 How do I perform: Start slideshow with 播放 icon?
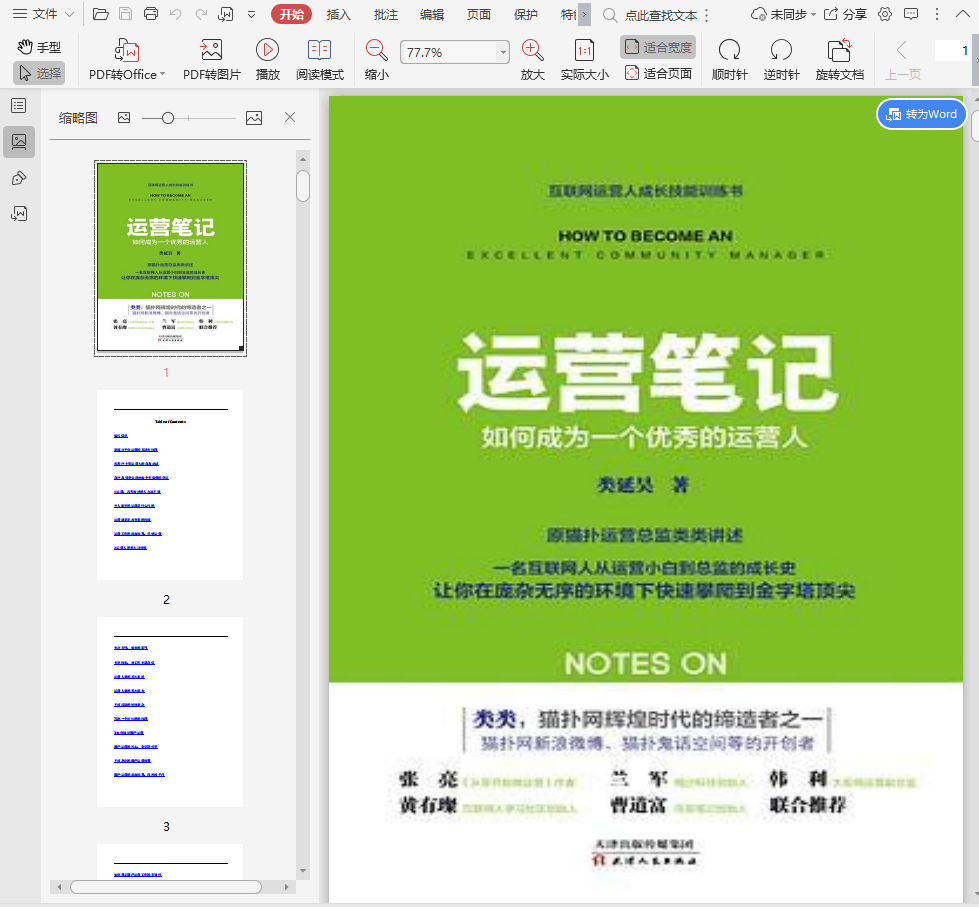point(267,51)
